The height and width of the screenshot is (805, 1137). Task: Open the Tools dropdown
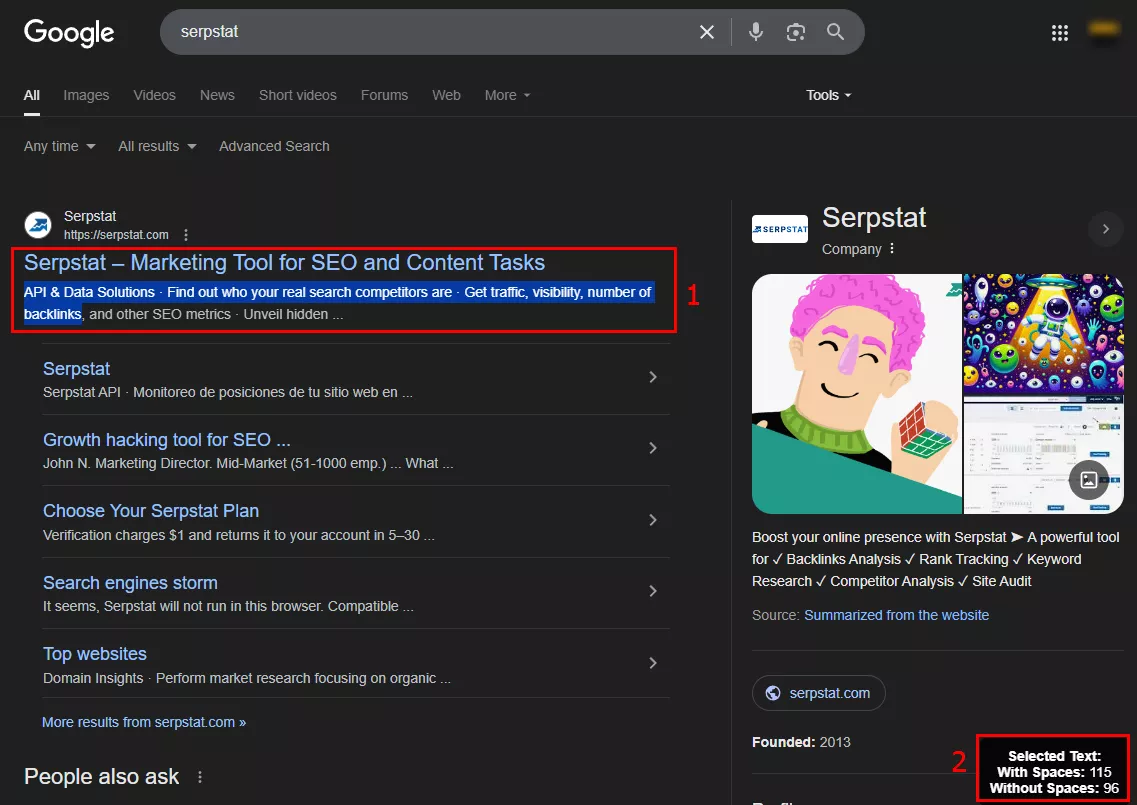[828, 95]
